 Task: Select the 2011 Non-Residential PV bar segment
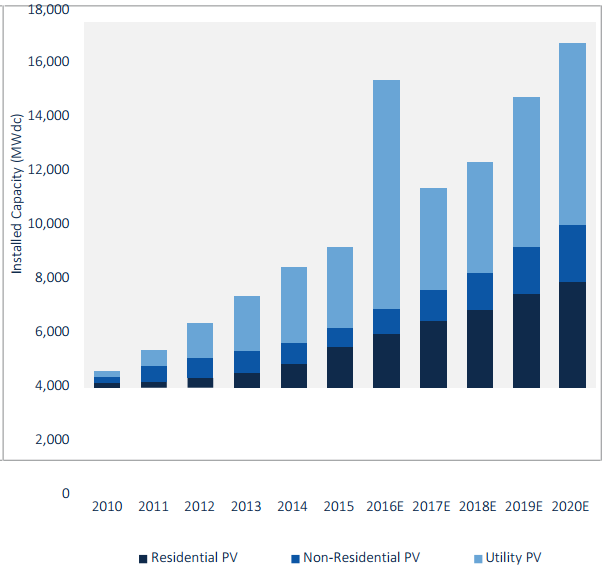point(154,374)
